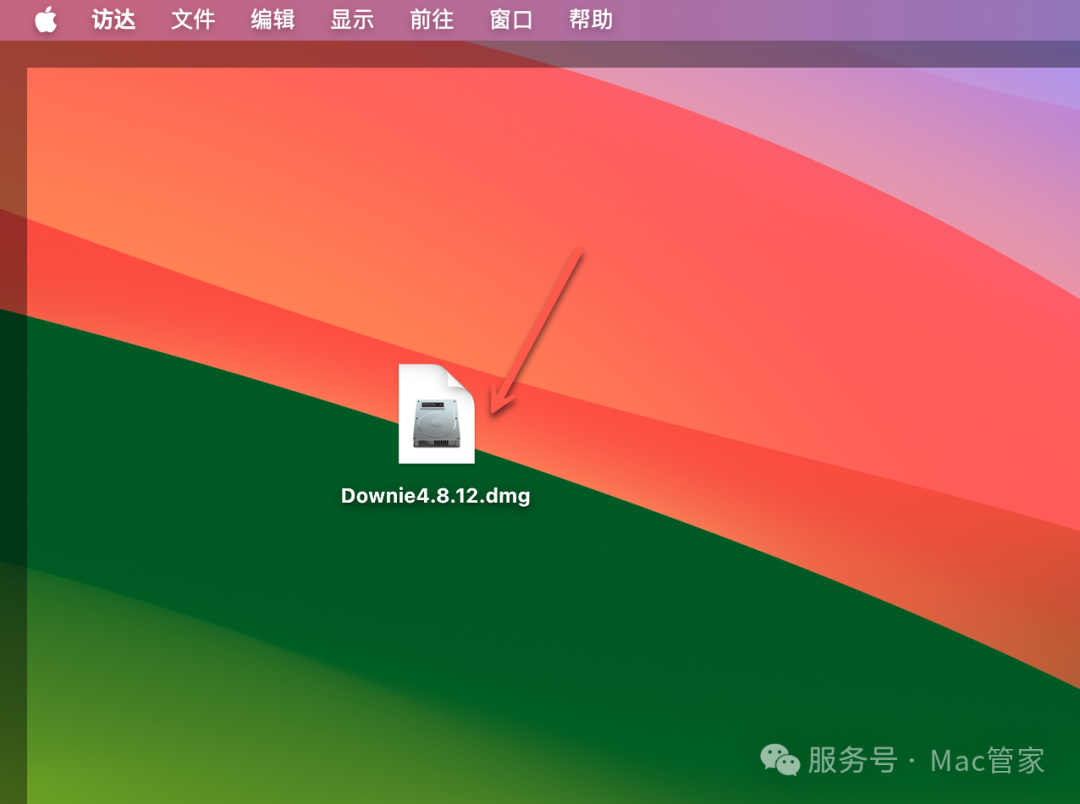Select the Downnie4.8.12.dmg disk image icon

click(437, 413)
